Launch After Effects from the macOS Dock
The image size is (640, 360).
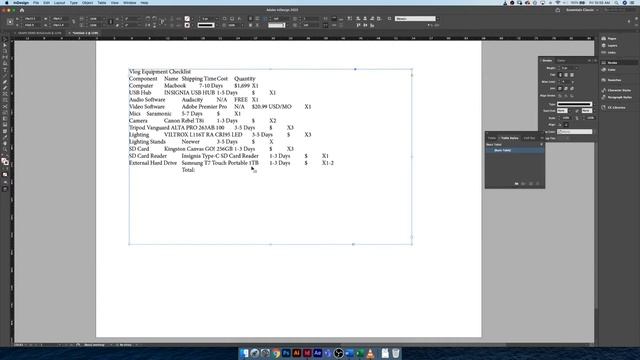tap(318, 353)
